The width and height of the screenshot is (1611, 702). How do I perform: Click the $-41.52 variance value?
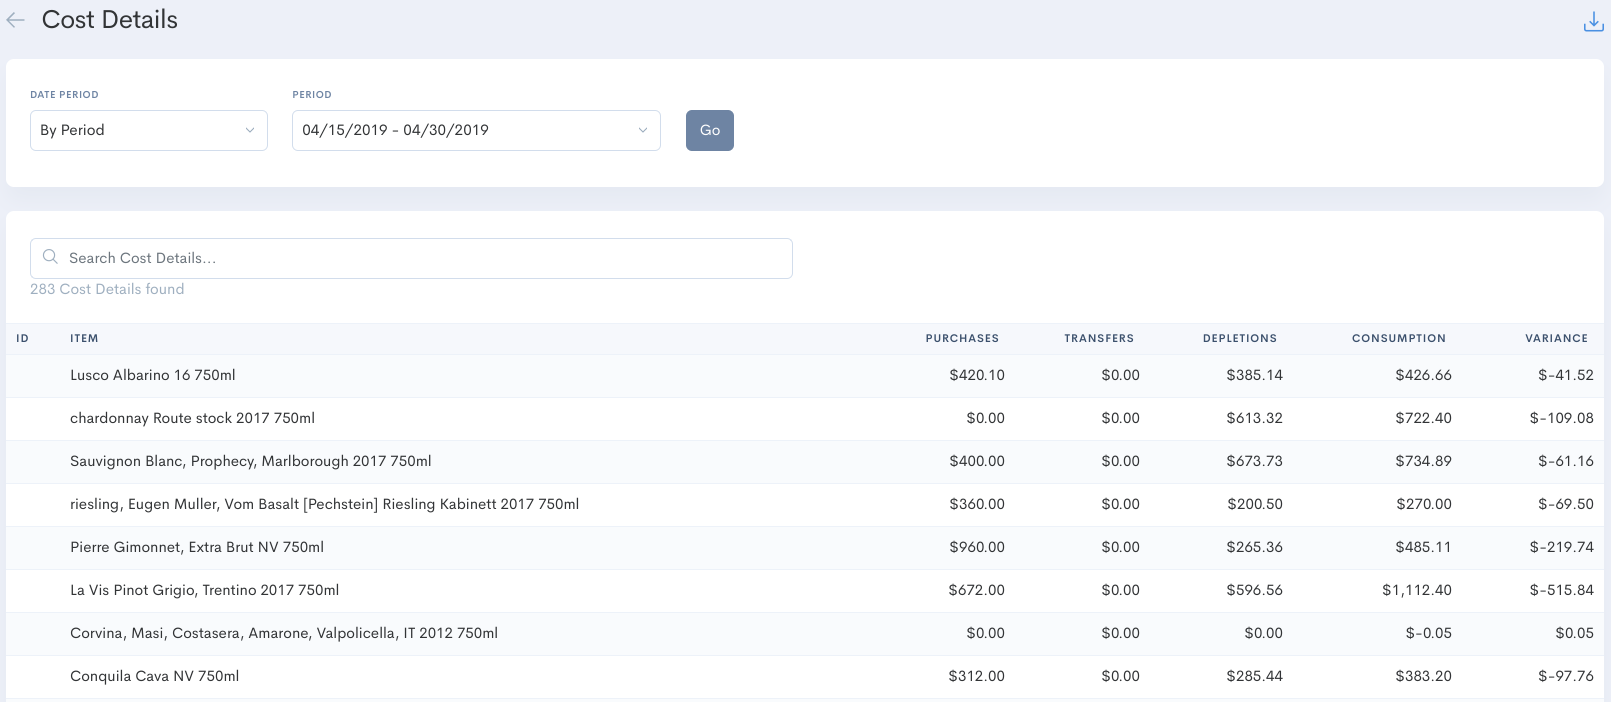click(x=1566, y=375)
